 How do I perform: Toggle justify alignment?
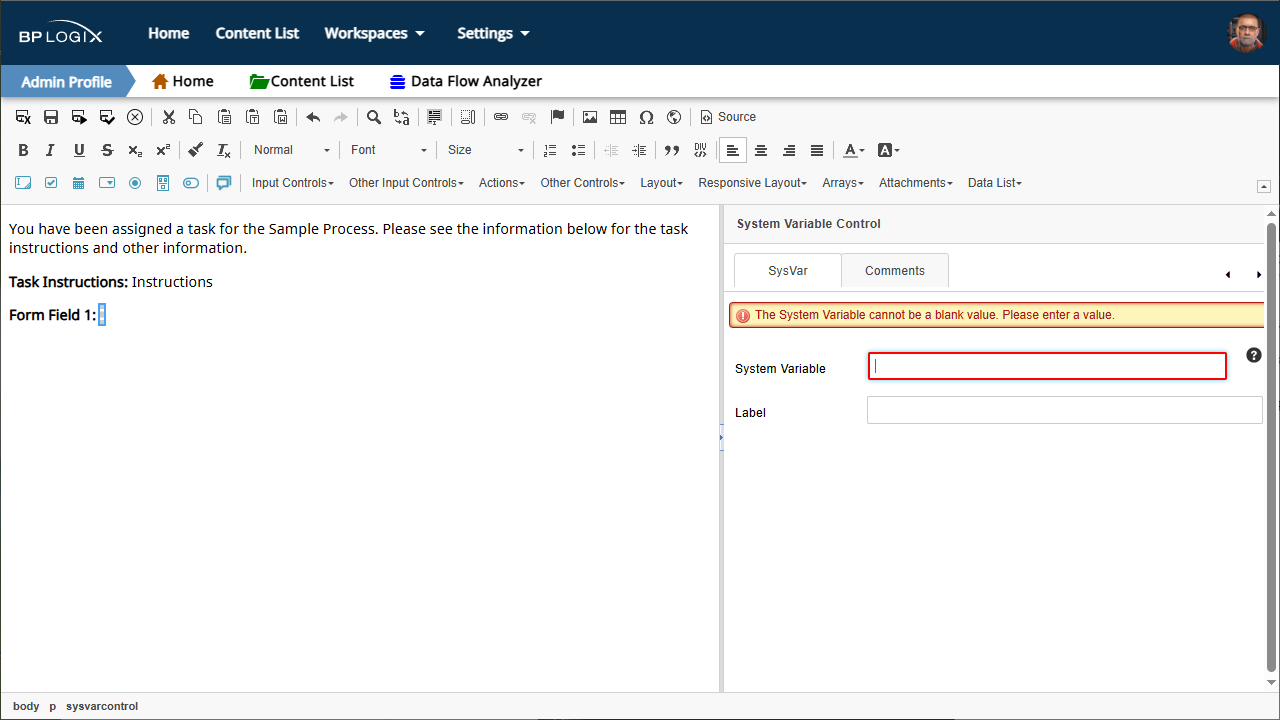[x=817, y=150]
